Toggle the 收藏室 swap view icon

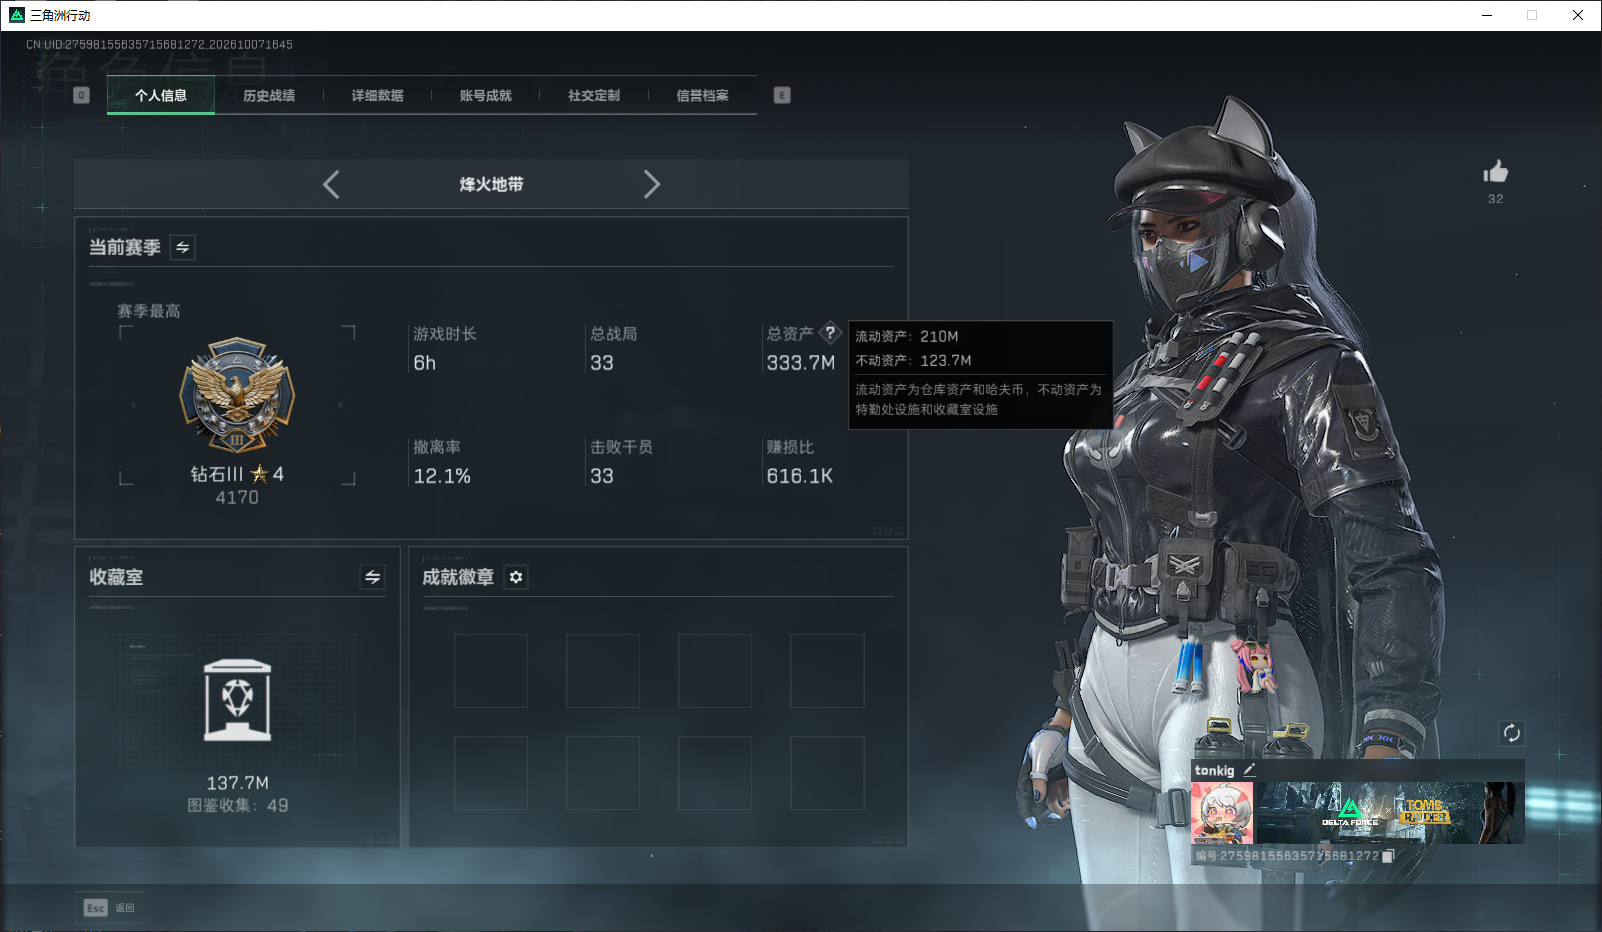(372, 577)
